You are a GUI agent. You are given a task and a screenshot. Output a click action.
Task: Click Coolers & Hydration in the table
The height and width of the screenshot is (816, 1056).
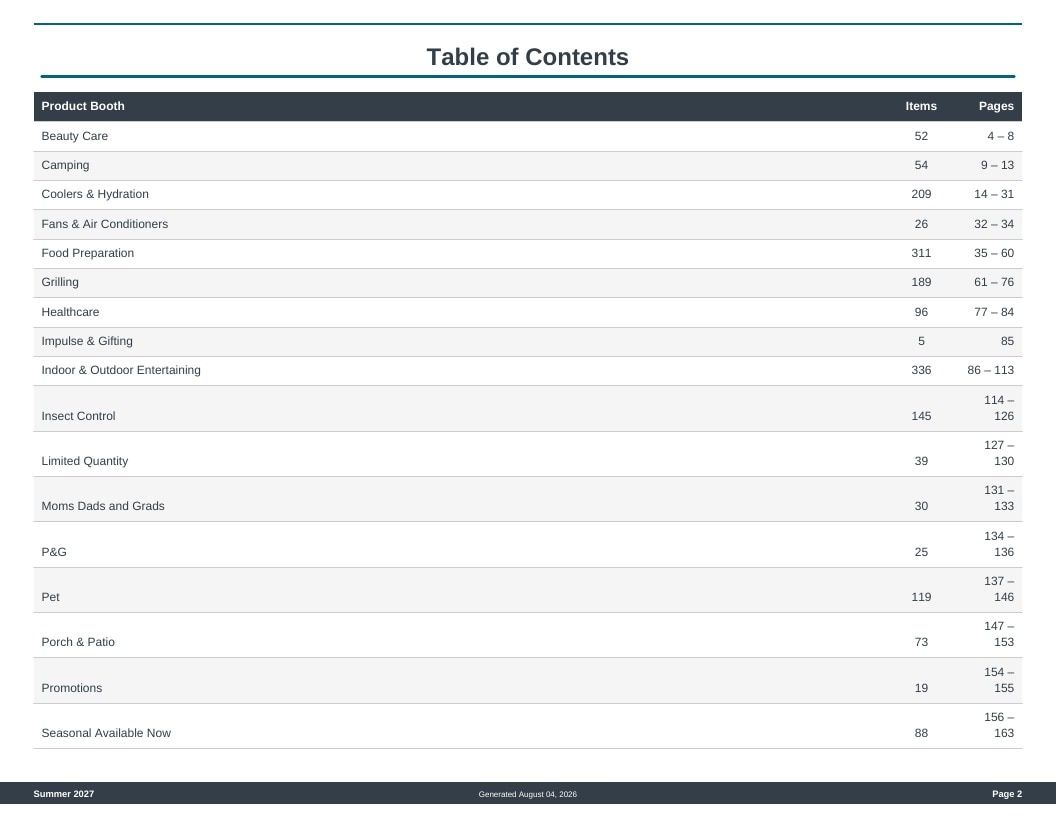coord(95,194)
